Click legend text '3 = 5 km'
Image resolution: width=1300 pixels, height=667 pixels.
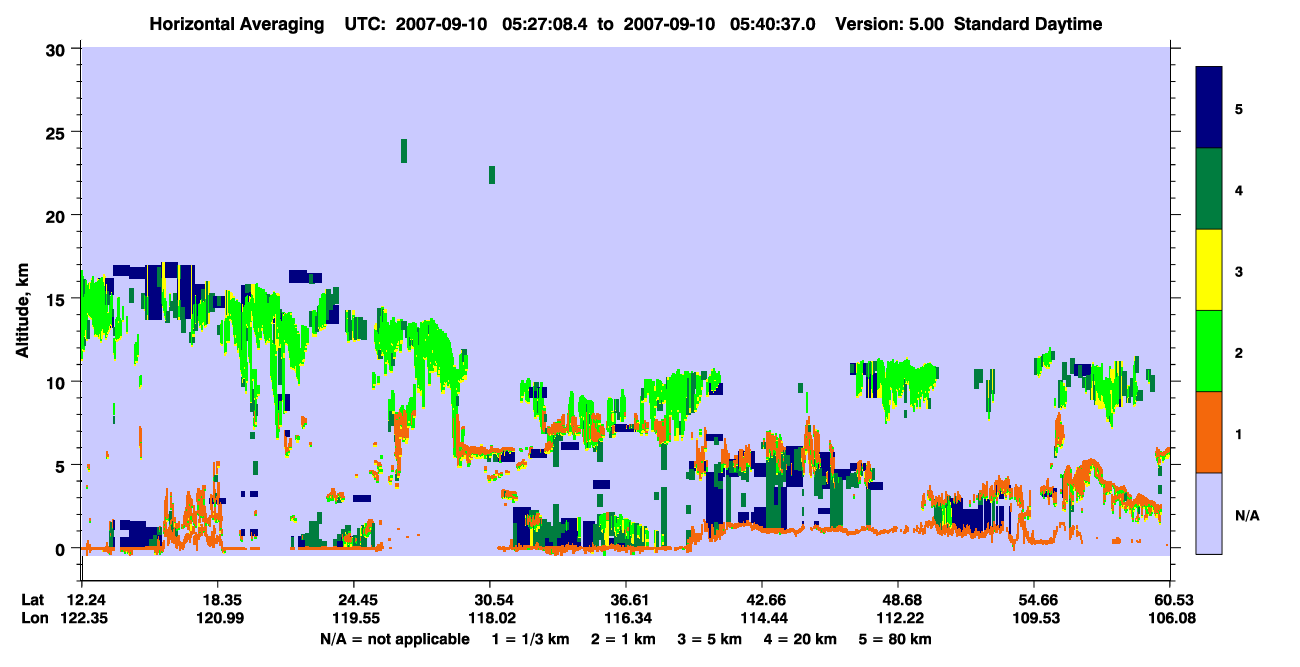tap(710, 639)
